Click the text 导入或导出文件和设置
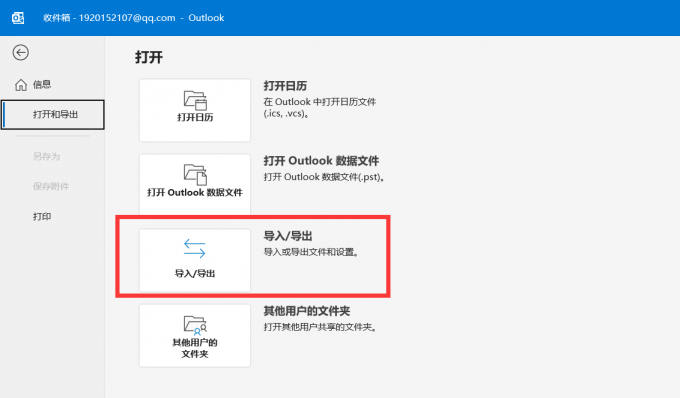This screenshot has width=680, height=398. click(311, 252)
